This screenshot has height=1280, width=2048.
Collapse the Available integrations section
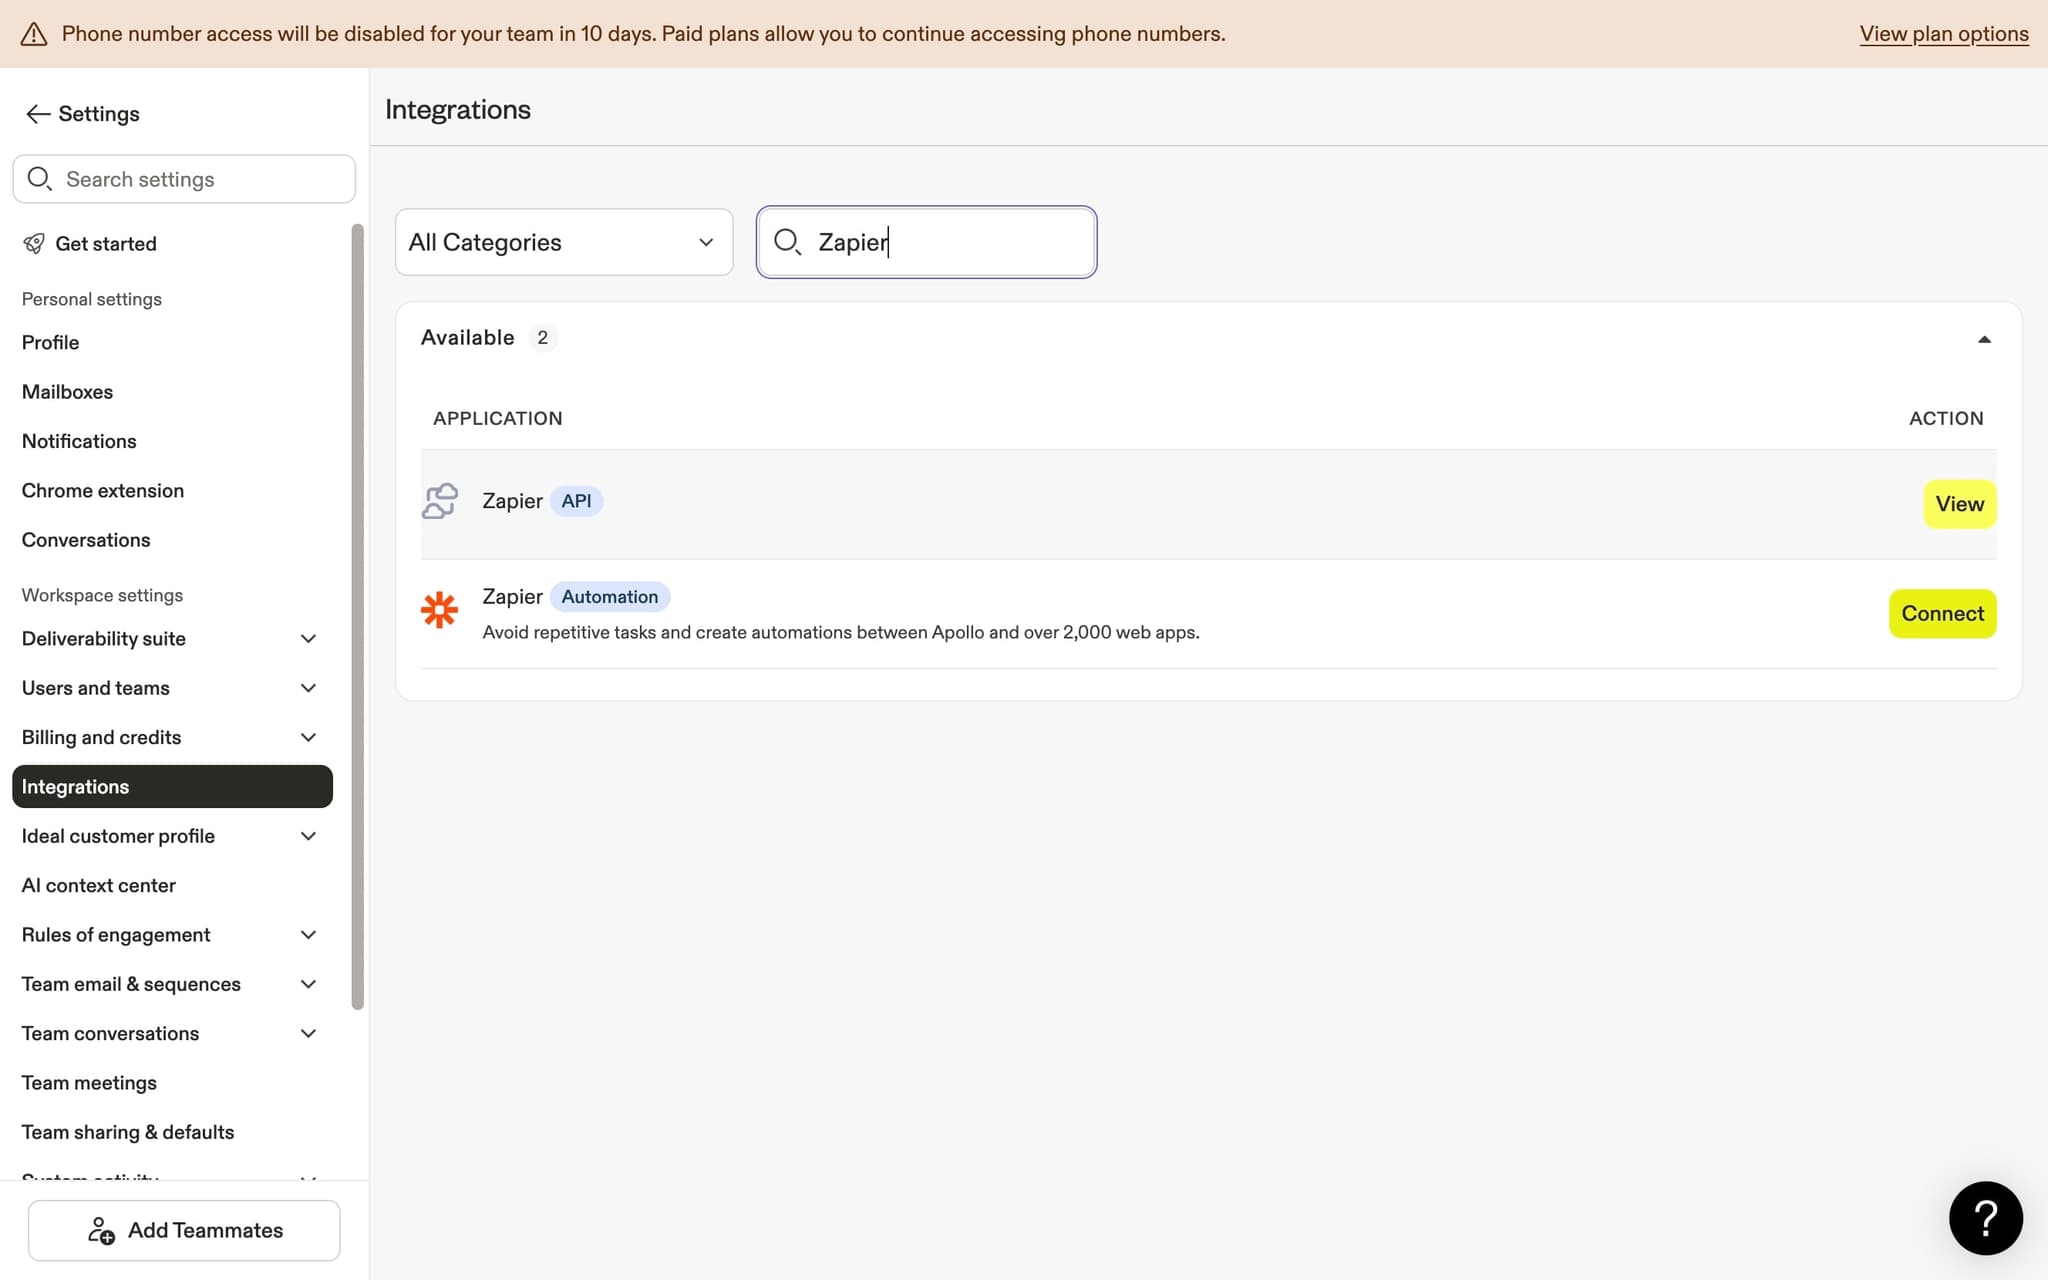pyautogui.click(x=1984, y=340)
